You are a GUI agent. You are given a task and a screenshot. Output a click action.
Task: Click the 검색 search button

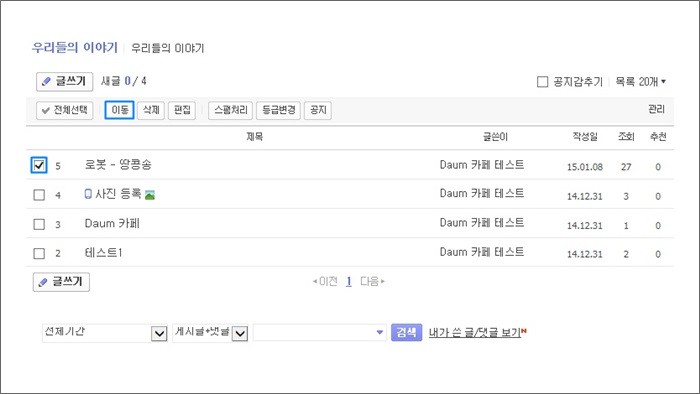[406, 332]
